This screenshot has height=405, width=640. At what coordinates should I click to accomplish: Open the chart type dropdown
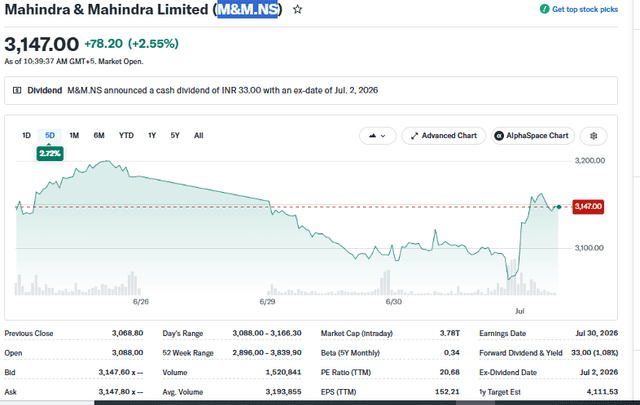tap(378, 136)
